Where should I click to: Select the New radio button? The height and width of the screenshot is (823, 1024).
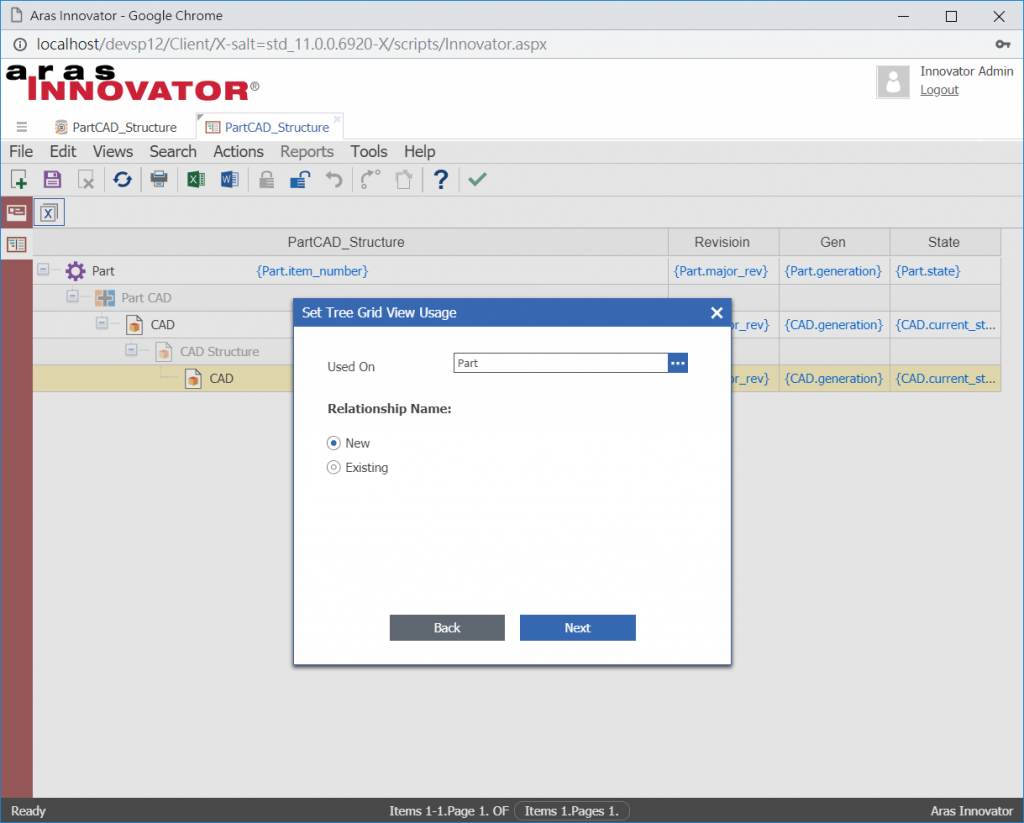point(334,443)
